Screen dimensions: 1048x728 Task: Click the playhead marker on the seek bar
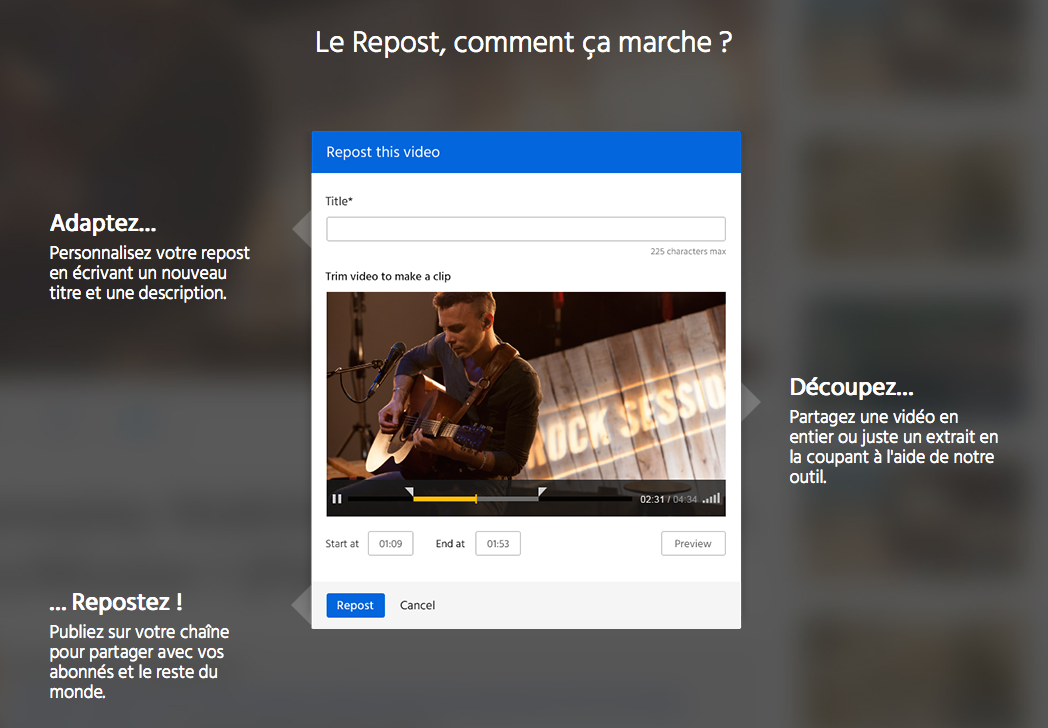click(476, 499)
